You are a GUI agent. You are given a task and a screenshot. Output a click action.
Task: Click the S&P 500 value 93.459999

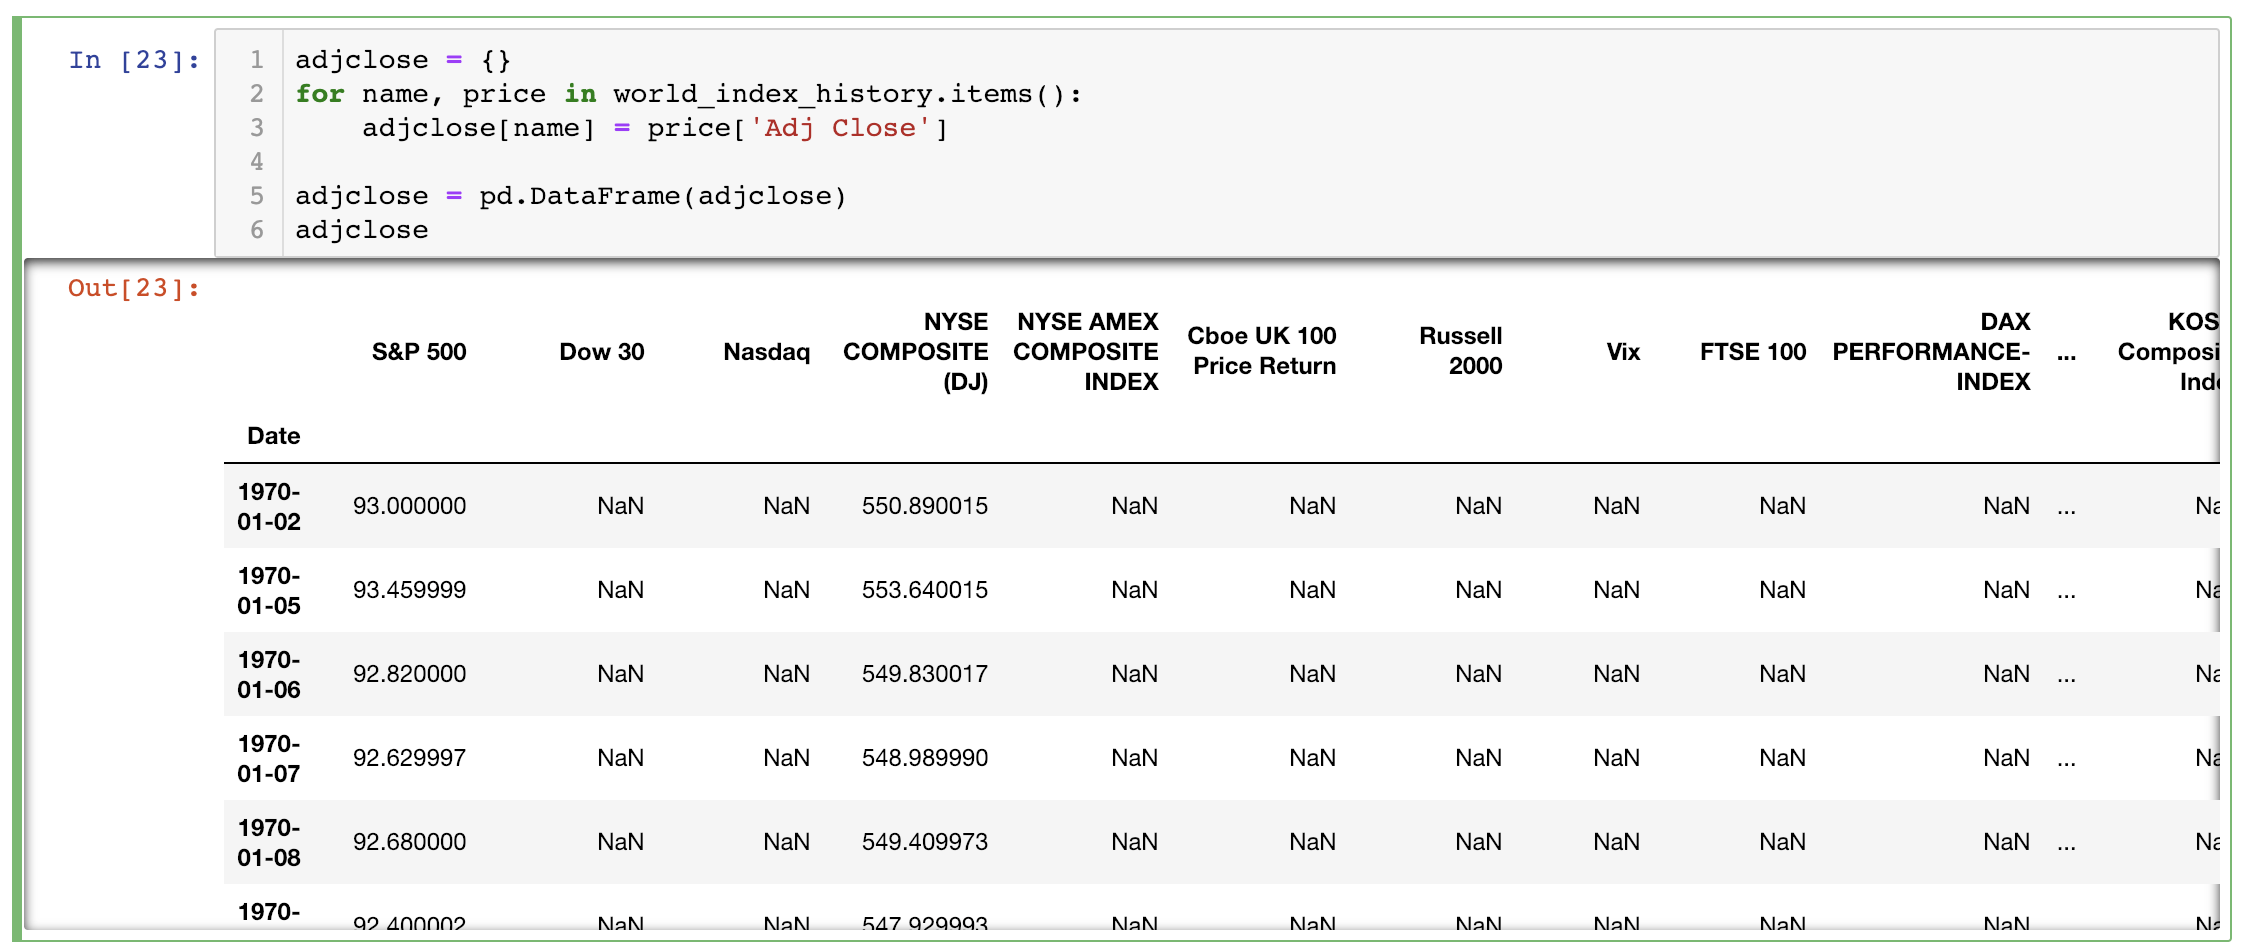[x=410, y=590]
